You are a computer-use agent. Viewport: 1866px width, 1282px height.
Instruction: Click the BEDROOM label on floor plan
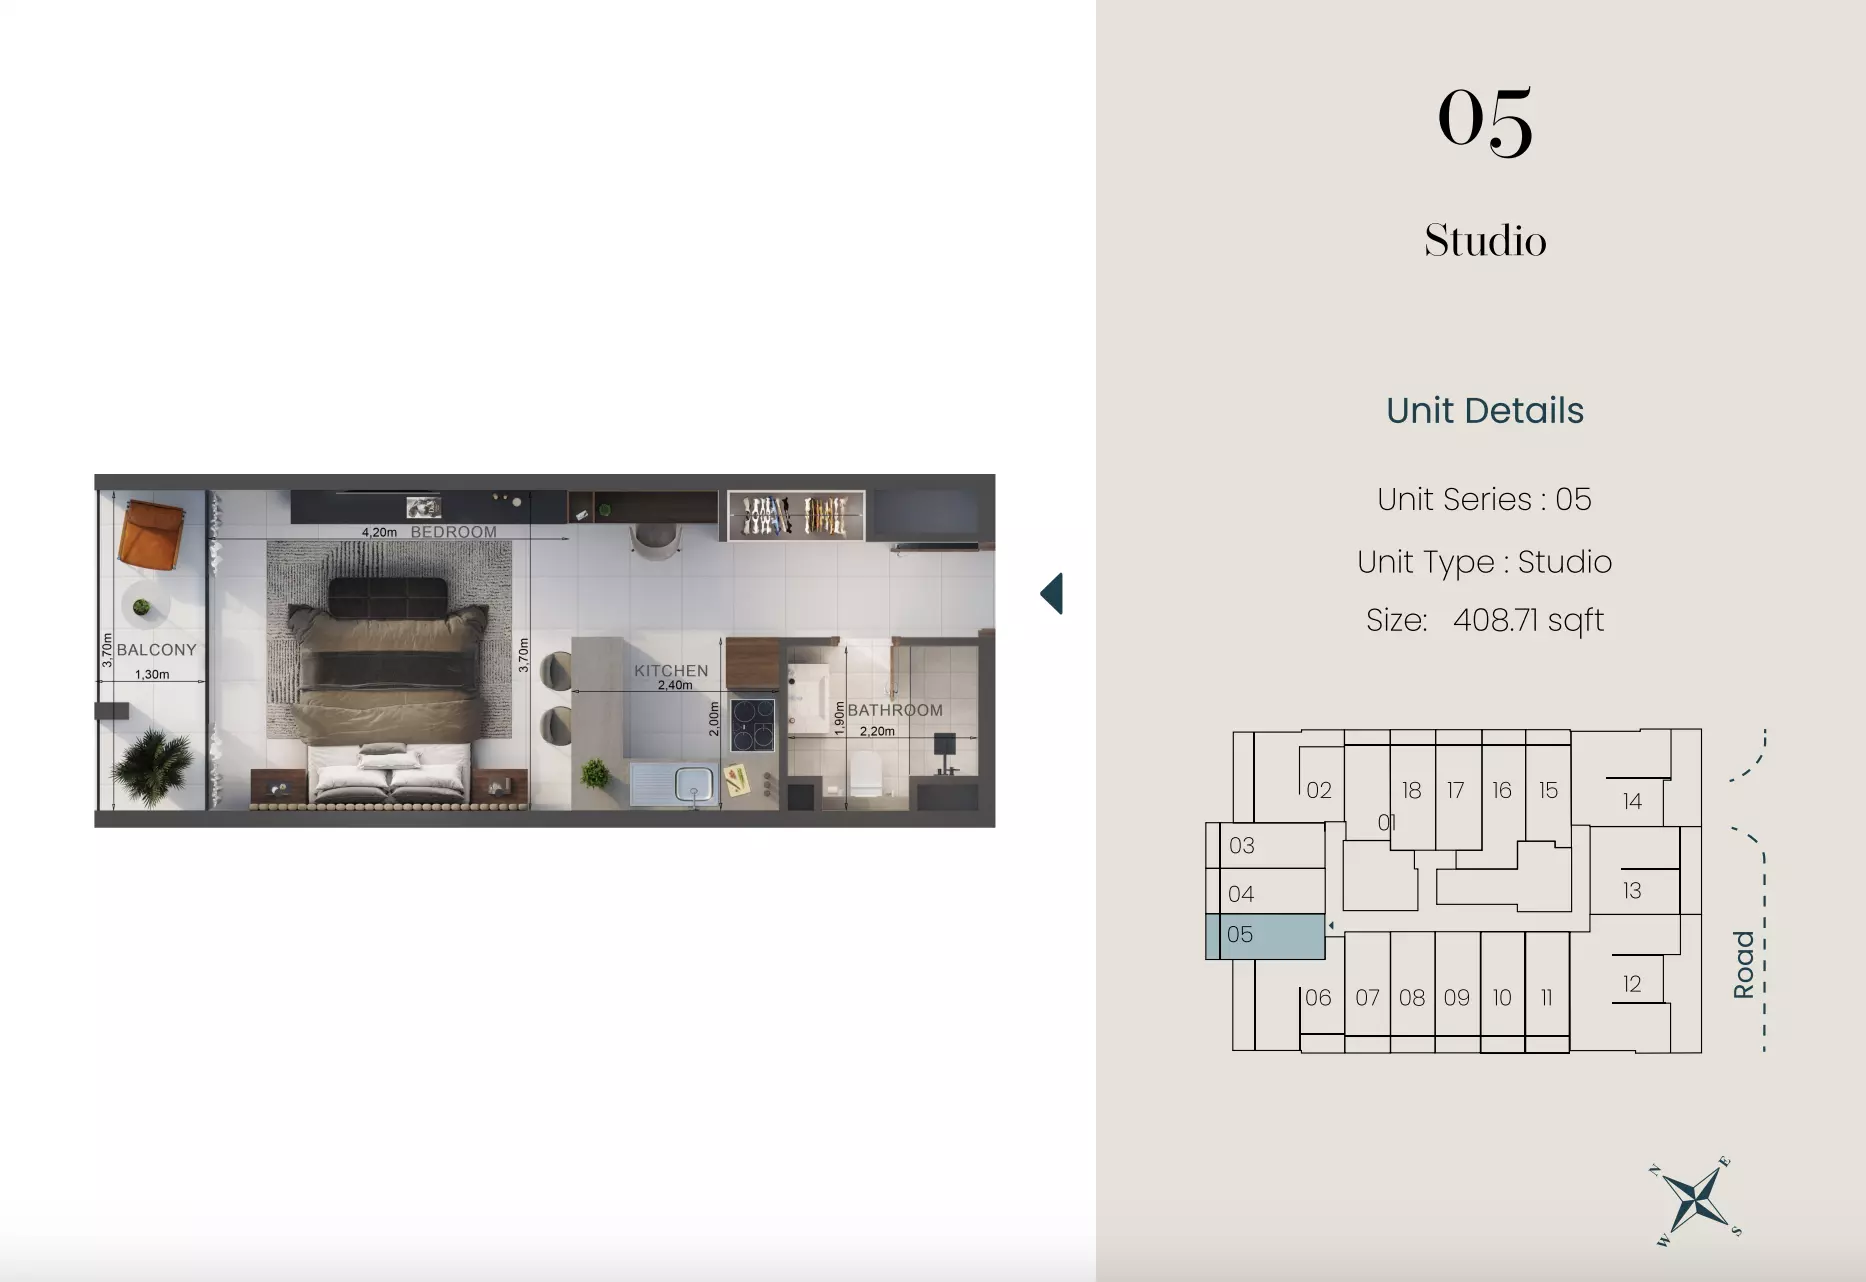coord(453,532)
